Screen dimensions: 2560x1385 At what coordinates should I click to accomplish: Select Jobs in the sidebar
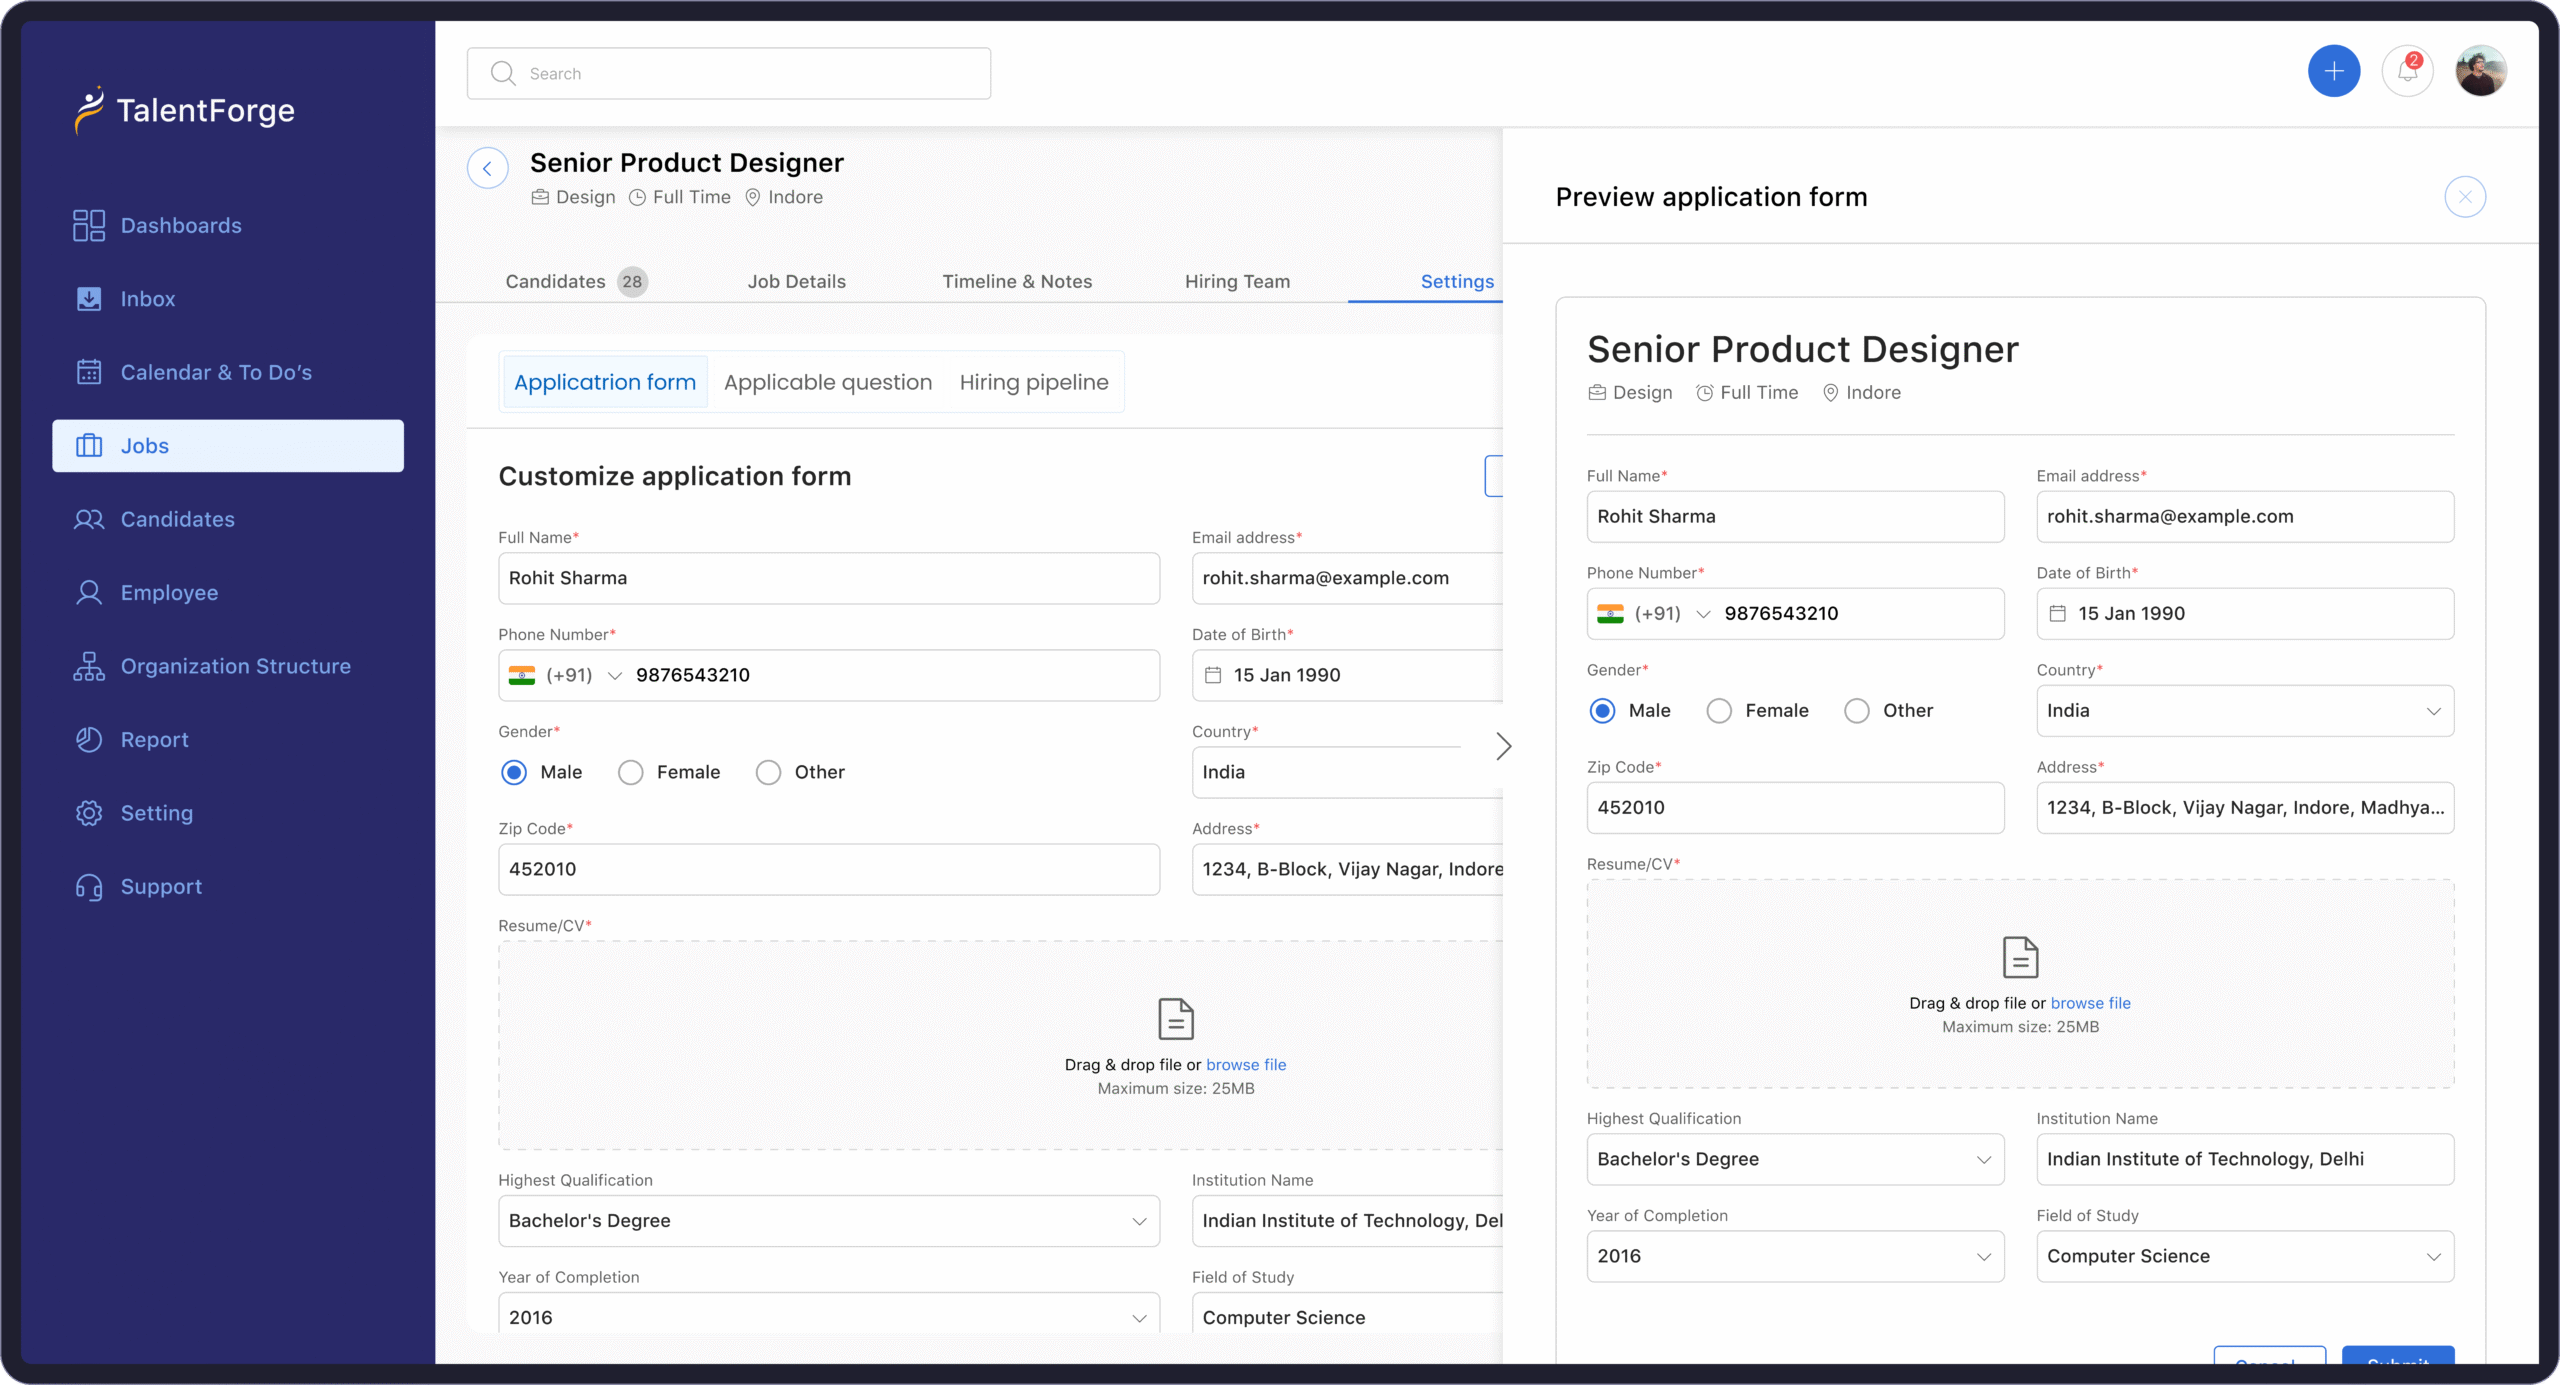(228, 446)
